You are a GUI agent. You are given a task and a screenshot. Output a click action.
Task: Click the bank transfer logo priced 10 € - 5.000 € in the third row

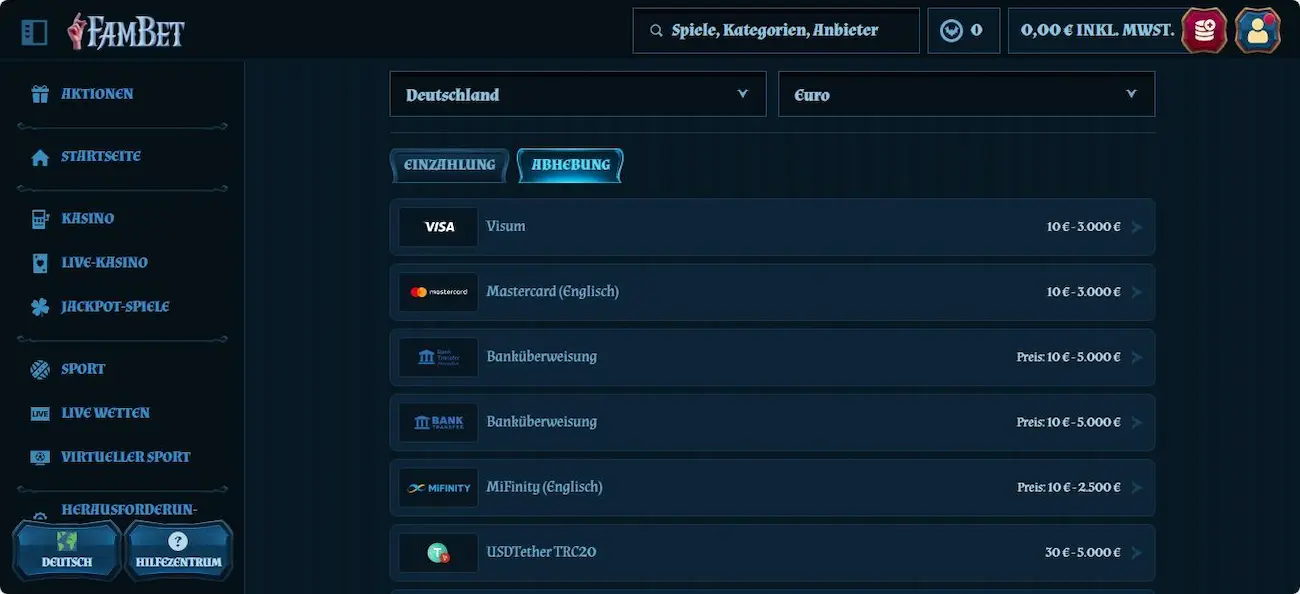pos(438,357)
